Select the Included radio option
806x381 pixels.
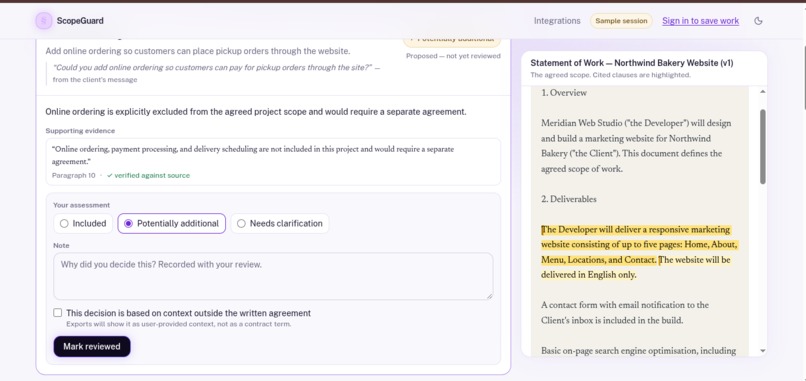tap(83, 224)
